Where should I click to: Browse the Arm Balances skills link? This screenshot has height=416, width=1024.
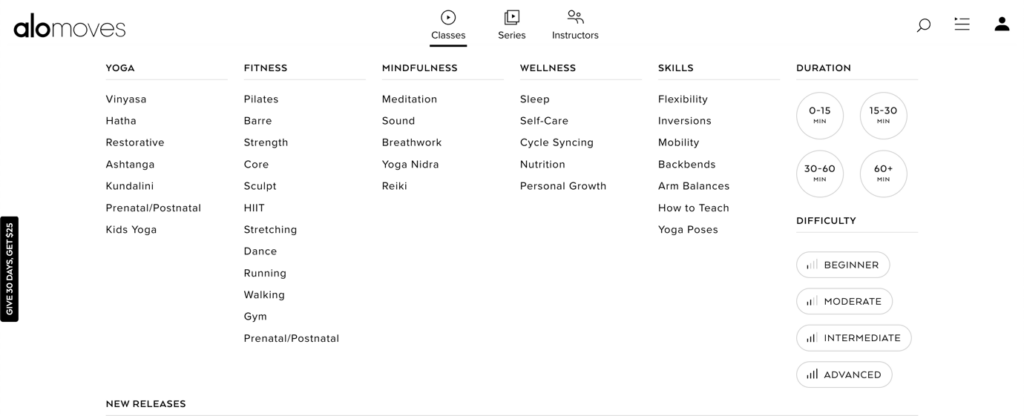[693, 186]
